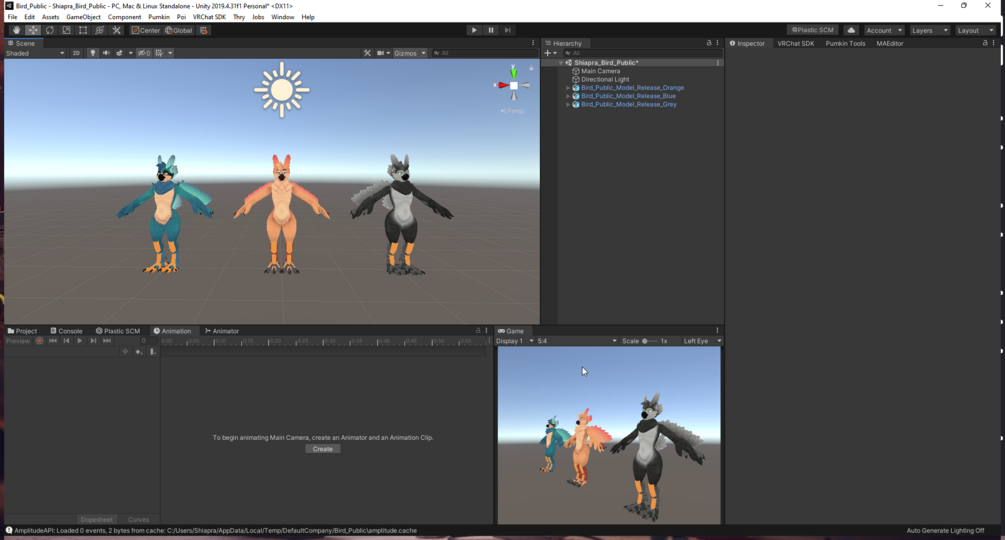Screen dimensions: 1005x540
Task: Click the grid snapping icon beside Global
Action: (x=204, y=30)
